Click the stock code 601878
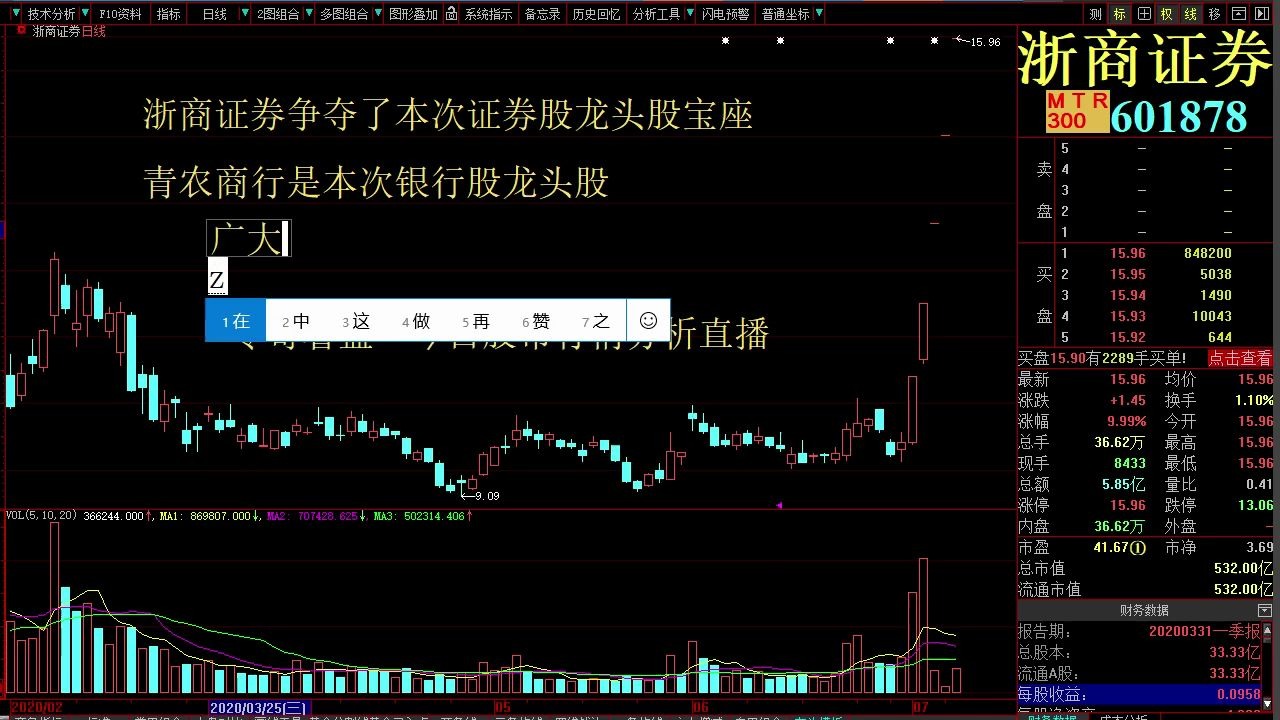The height and width of the screenshot is (720, 1280). [1179, 117]
